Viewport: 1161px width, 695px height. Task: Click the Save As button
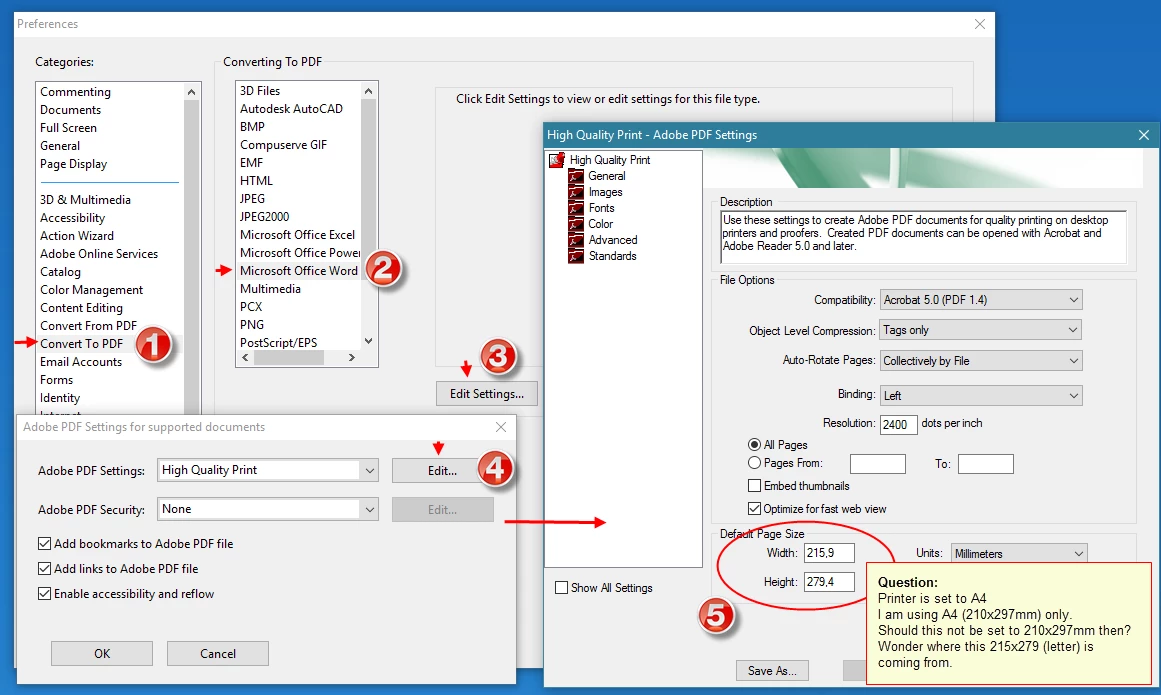click(772, 671)
